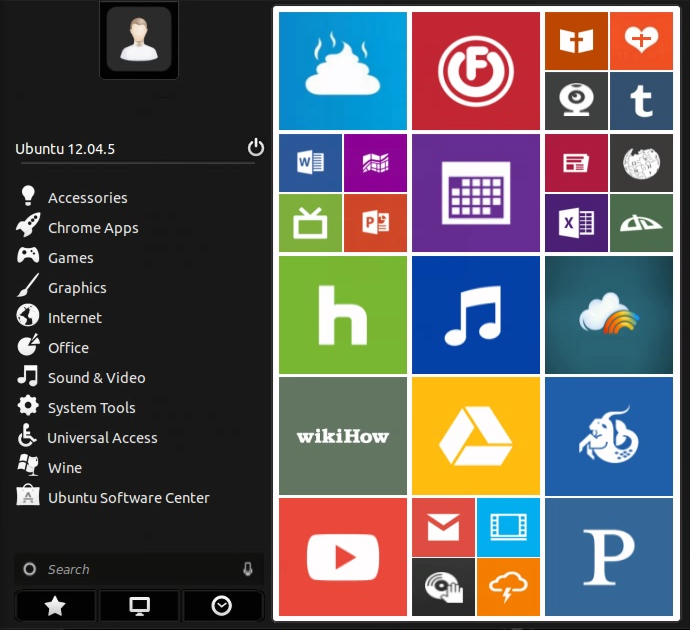
Task: Open the Gmail envelope tile
Action: click(x=443, y=527)
